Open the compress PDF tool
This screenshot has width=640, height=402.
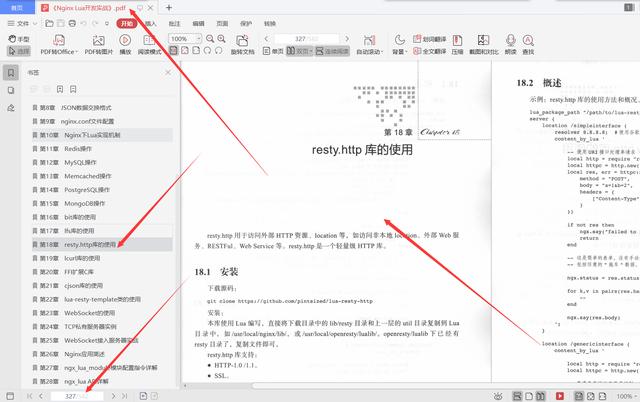click(x=457, y=44)
